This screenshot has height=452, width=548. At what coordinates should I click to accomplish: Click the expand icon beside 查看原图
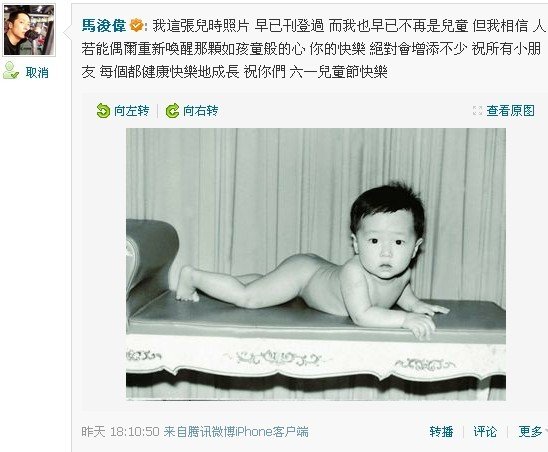[477, 111]
